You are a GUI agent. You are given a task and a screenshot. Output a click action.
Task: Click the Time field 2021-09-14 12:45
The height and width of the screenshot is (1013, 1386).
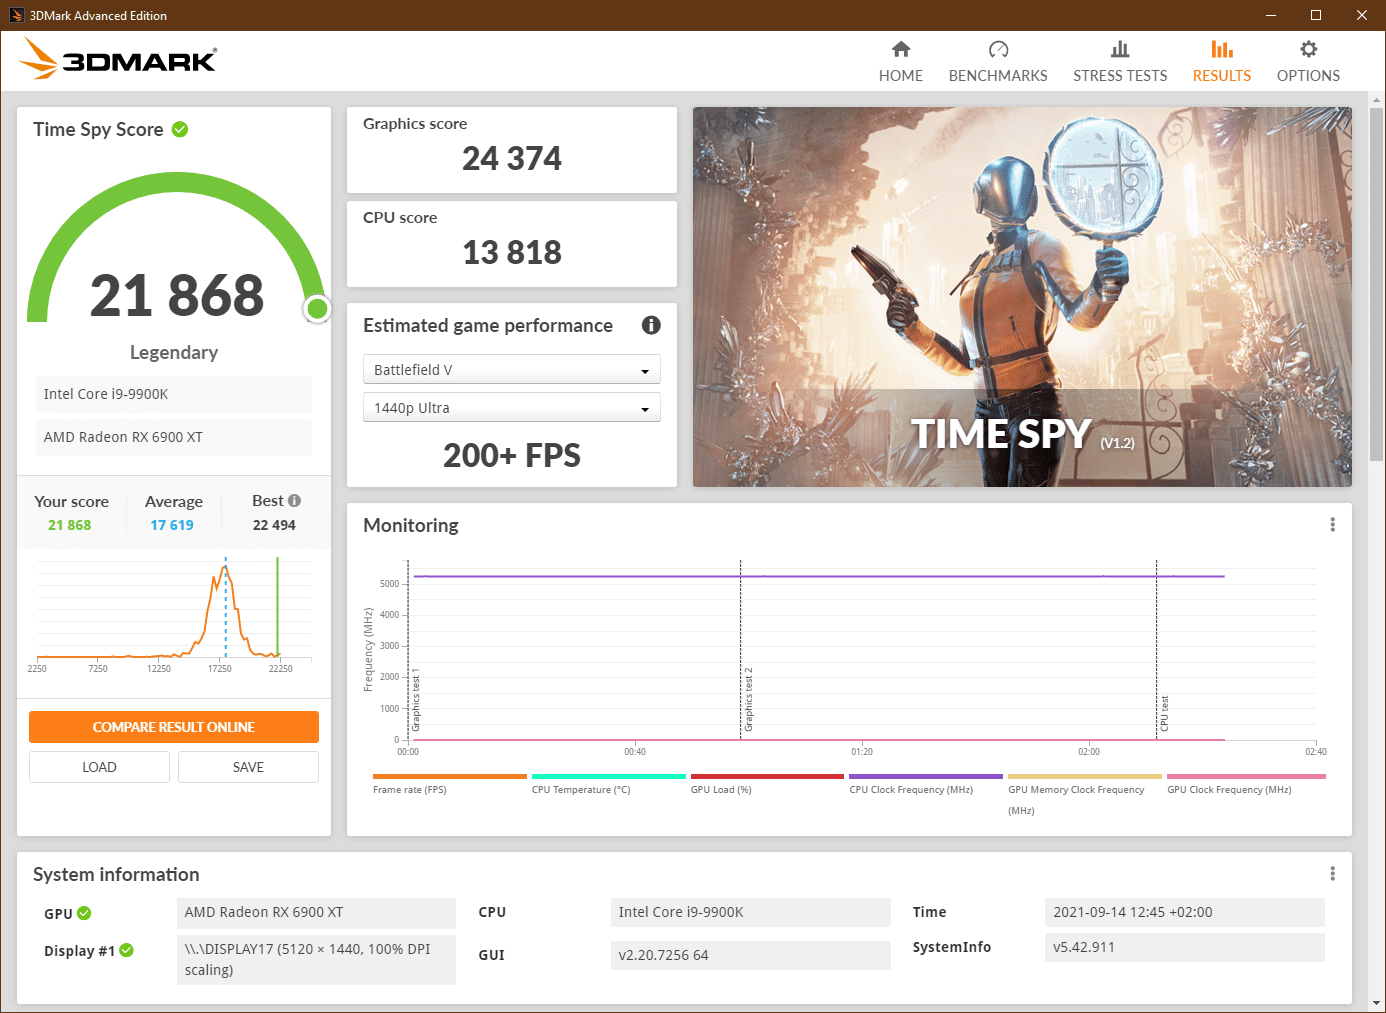[x=1185, y=912]
